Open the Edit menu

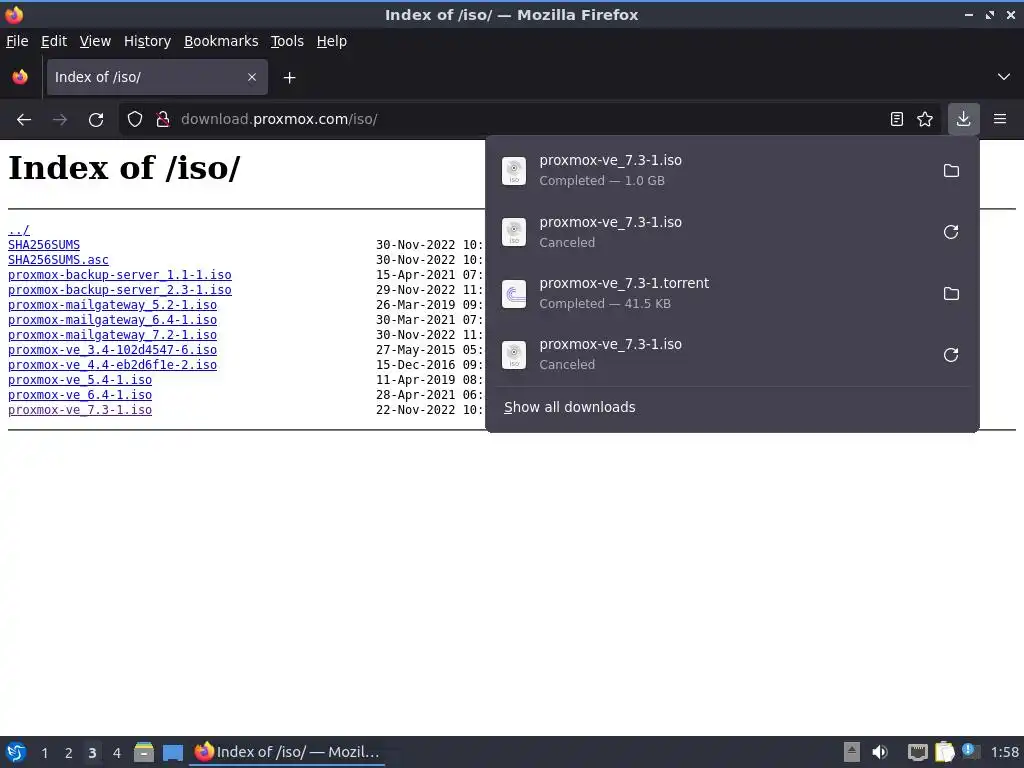click(54, 41)
